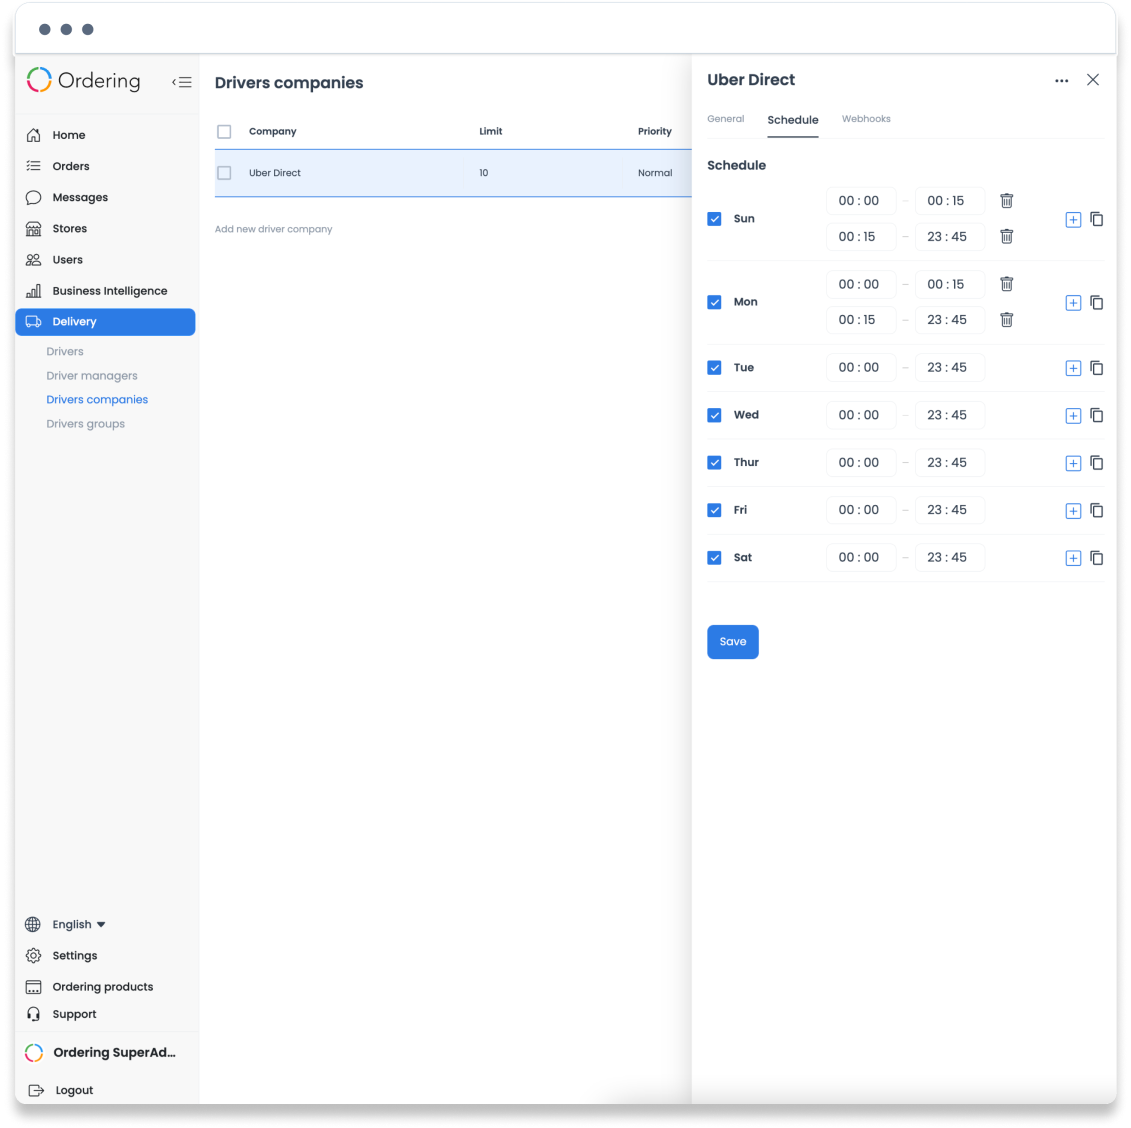1131x1128 pixels.
Task: Disable the Sun schedule checkbox
Action: pyautogui.click(x=714, y=219)
